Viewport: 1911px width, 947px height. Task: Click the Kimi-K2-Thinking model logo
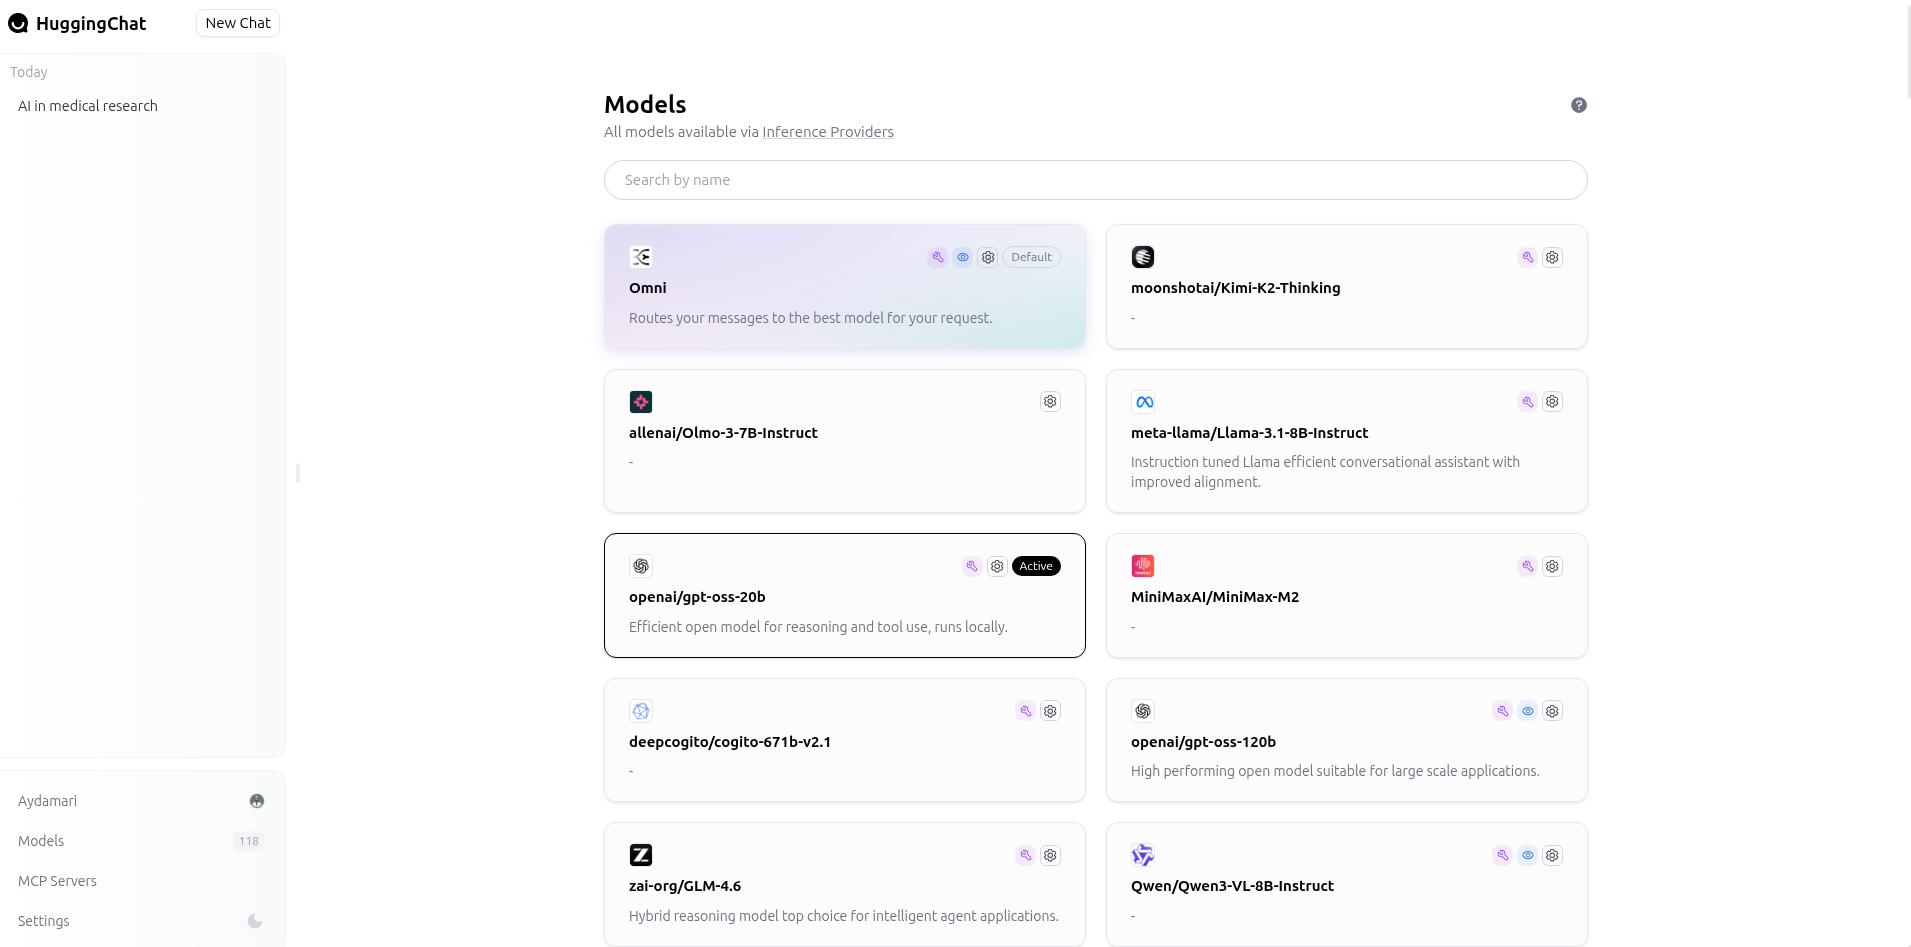(1143, 257)
